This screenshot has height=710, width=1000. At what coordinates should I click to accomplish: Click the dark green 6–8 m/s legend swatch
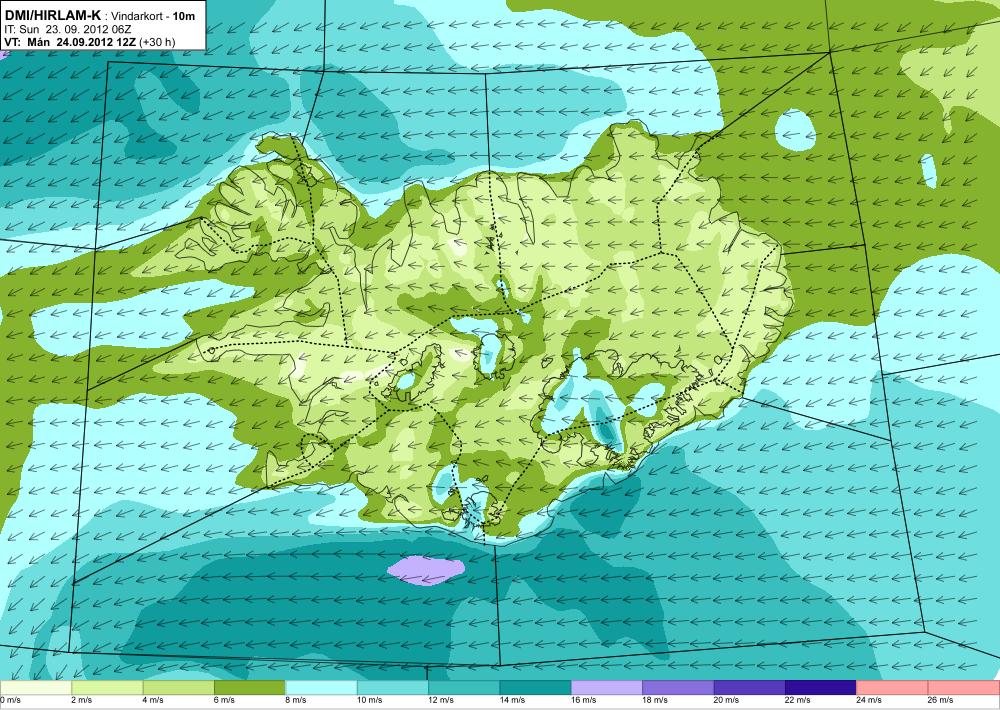coord(249,688)
